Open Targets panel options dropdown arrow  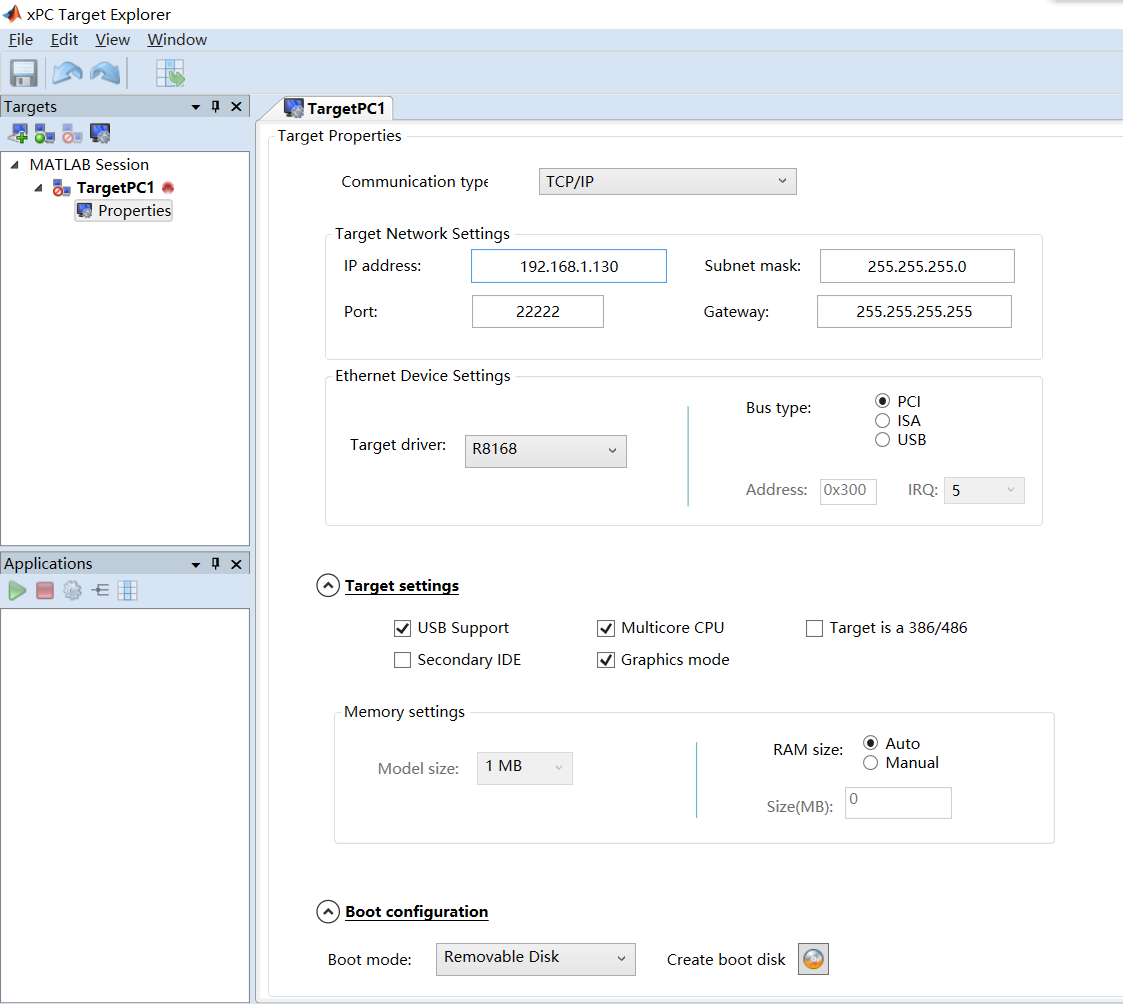(196, 107)
